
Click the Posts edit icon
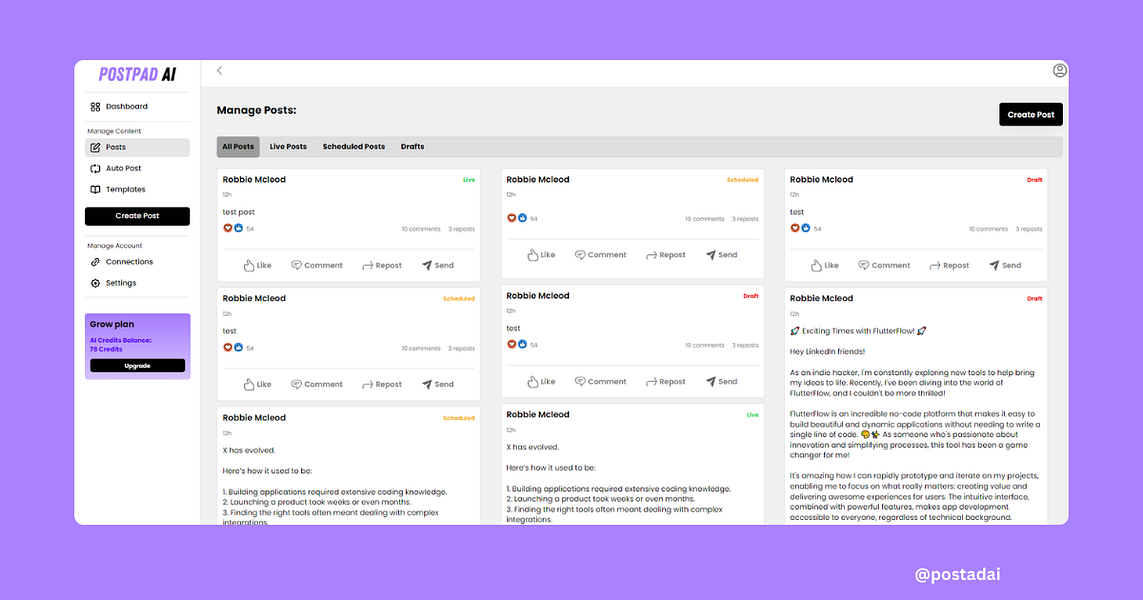pos(95,147)
